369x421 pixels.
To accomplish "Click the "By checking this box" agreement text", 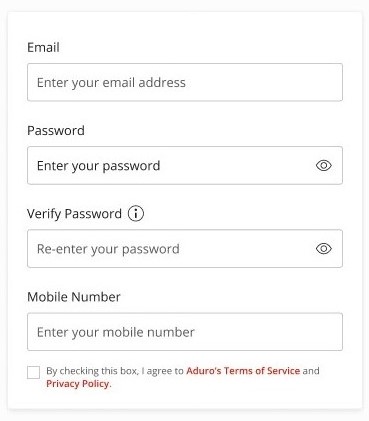I will (x=92, y=371).
